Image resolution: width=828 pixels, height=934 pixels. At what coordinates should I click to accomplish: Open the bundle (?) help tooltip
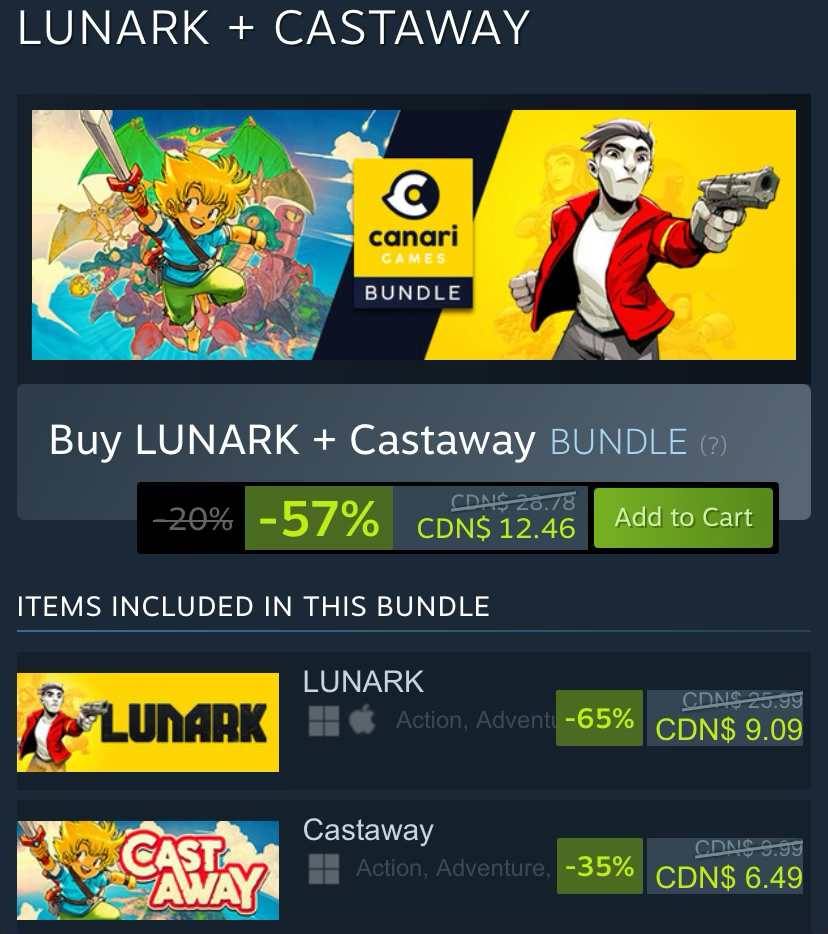click(713, 445)
